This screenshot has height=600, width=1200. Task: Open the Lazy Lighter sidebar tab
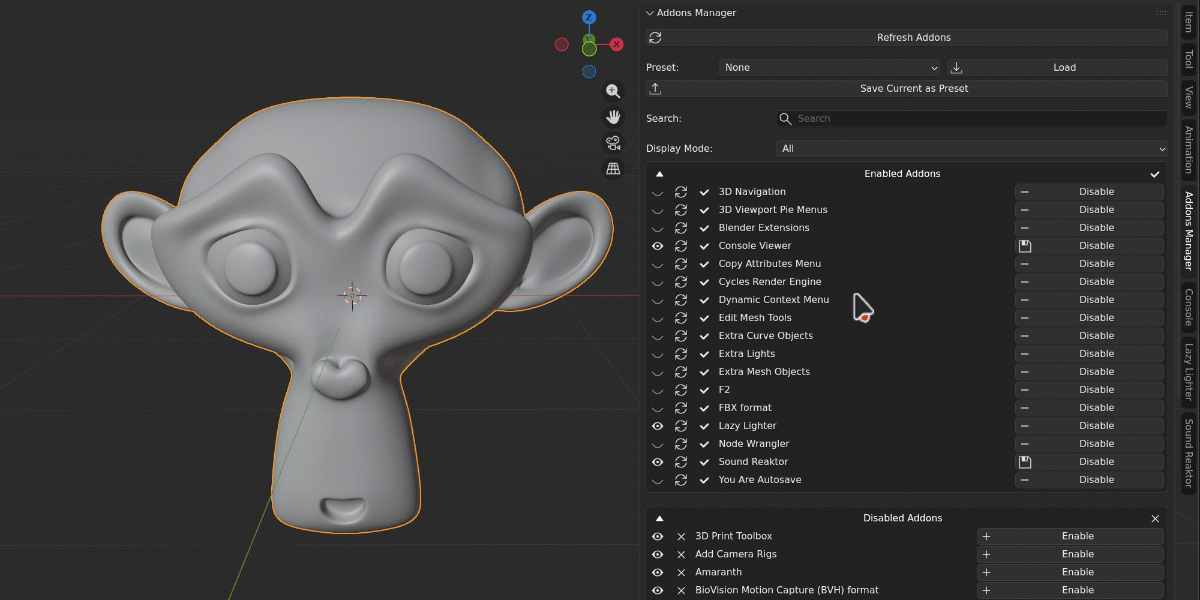(x=1189, y=371)
